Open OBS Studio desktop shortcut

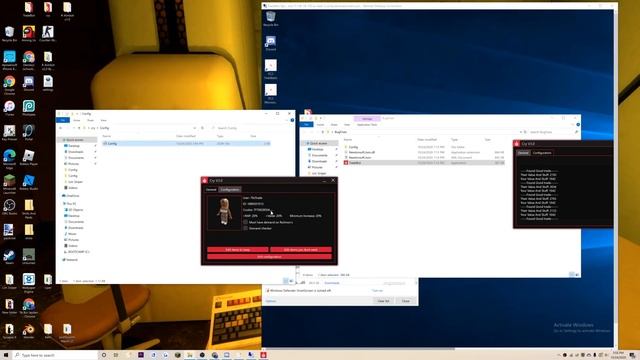[9, 207]
